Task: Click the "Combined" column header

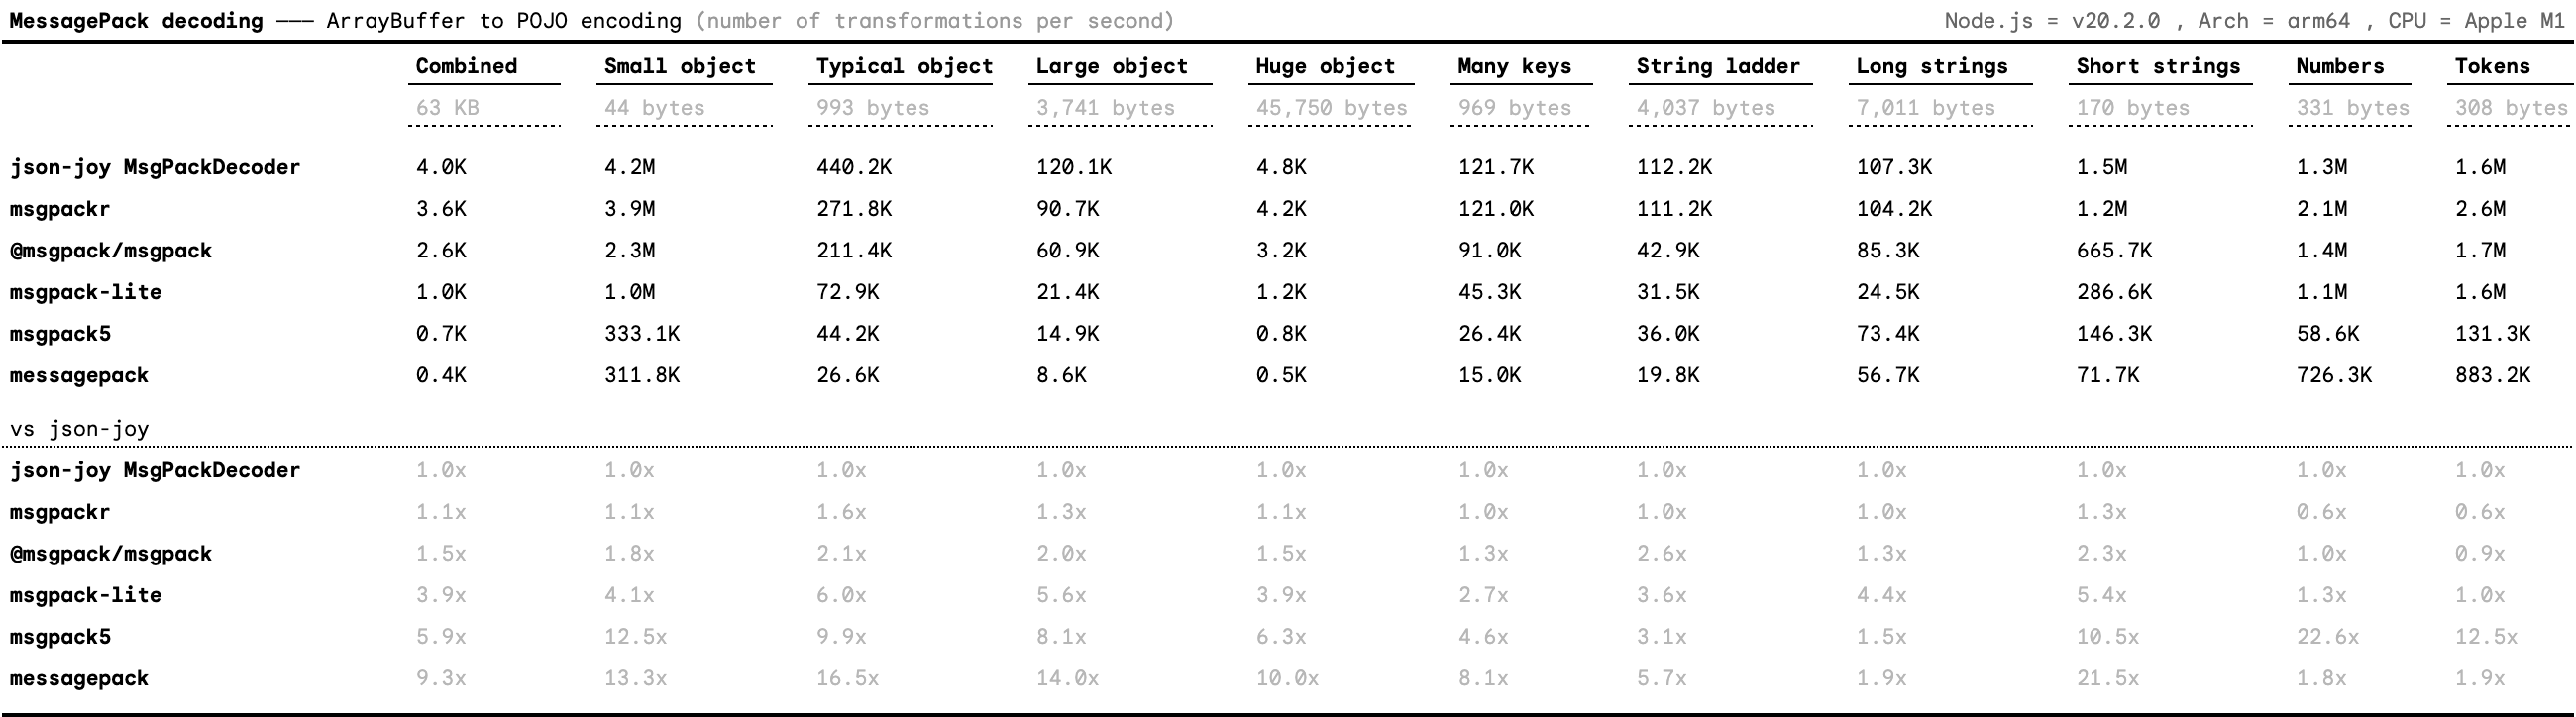Action: pos(466,66)
